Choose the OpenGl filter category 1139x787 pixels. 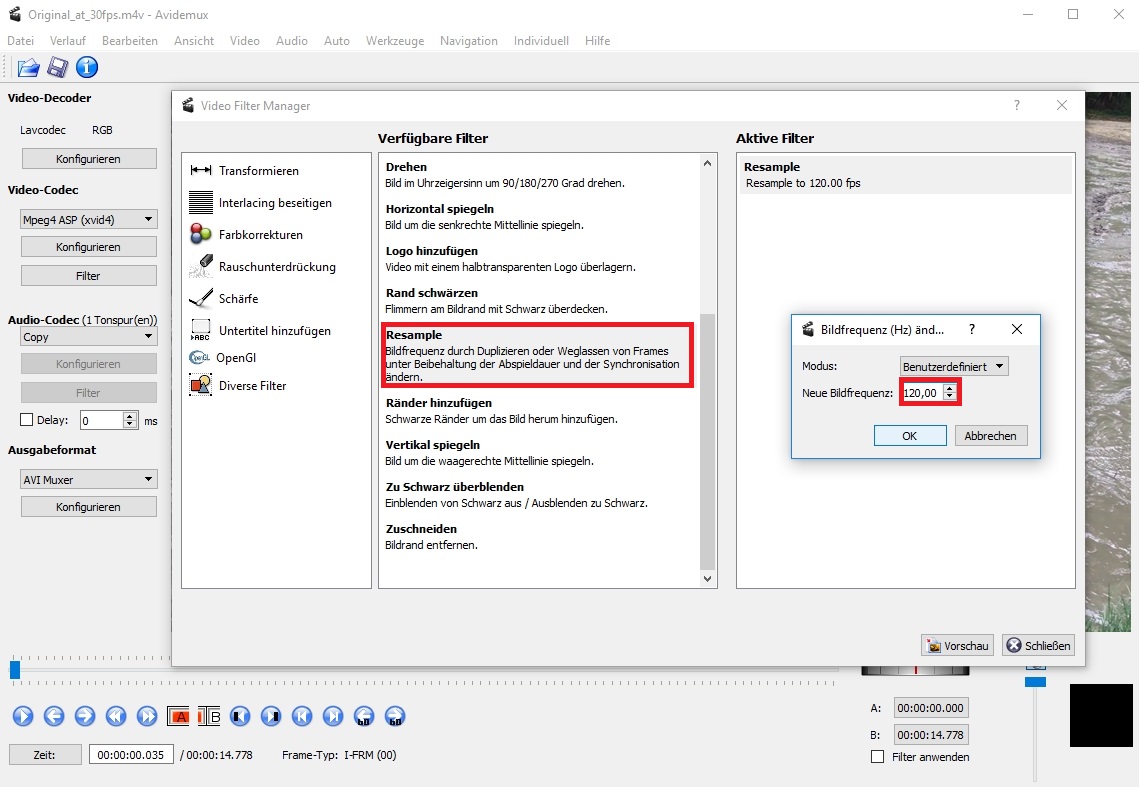point(236,357)
